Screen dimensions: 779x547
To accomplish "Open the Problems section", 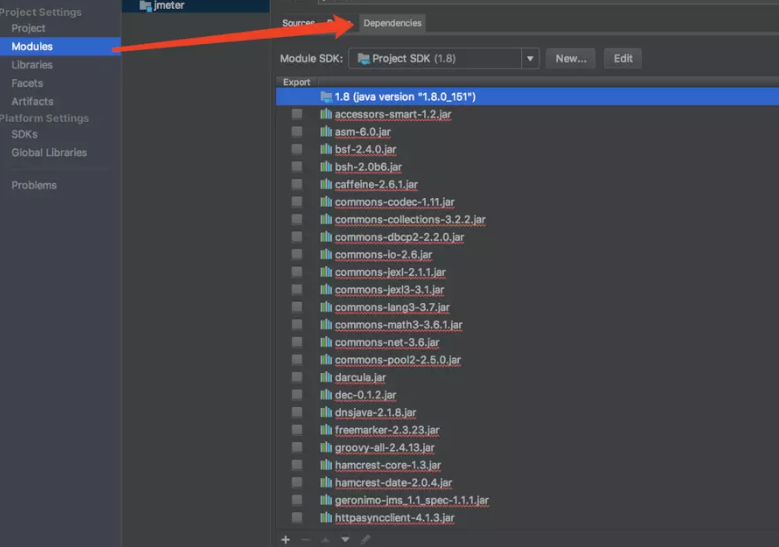I will [34, 185].
